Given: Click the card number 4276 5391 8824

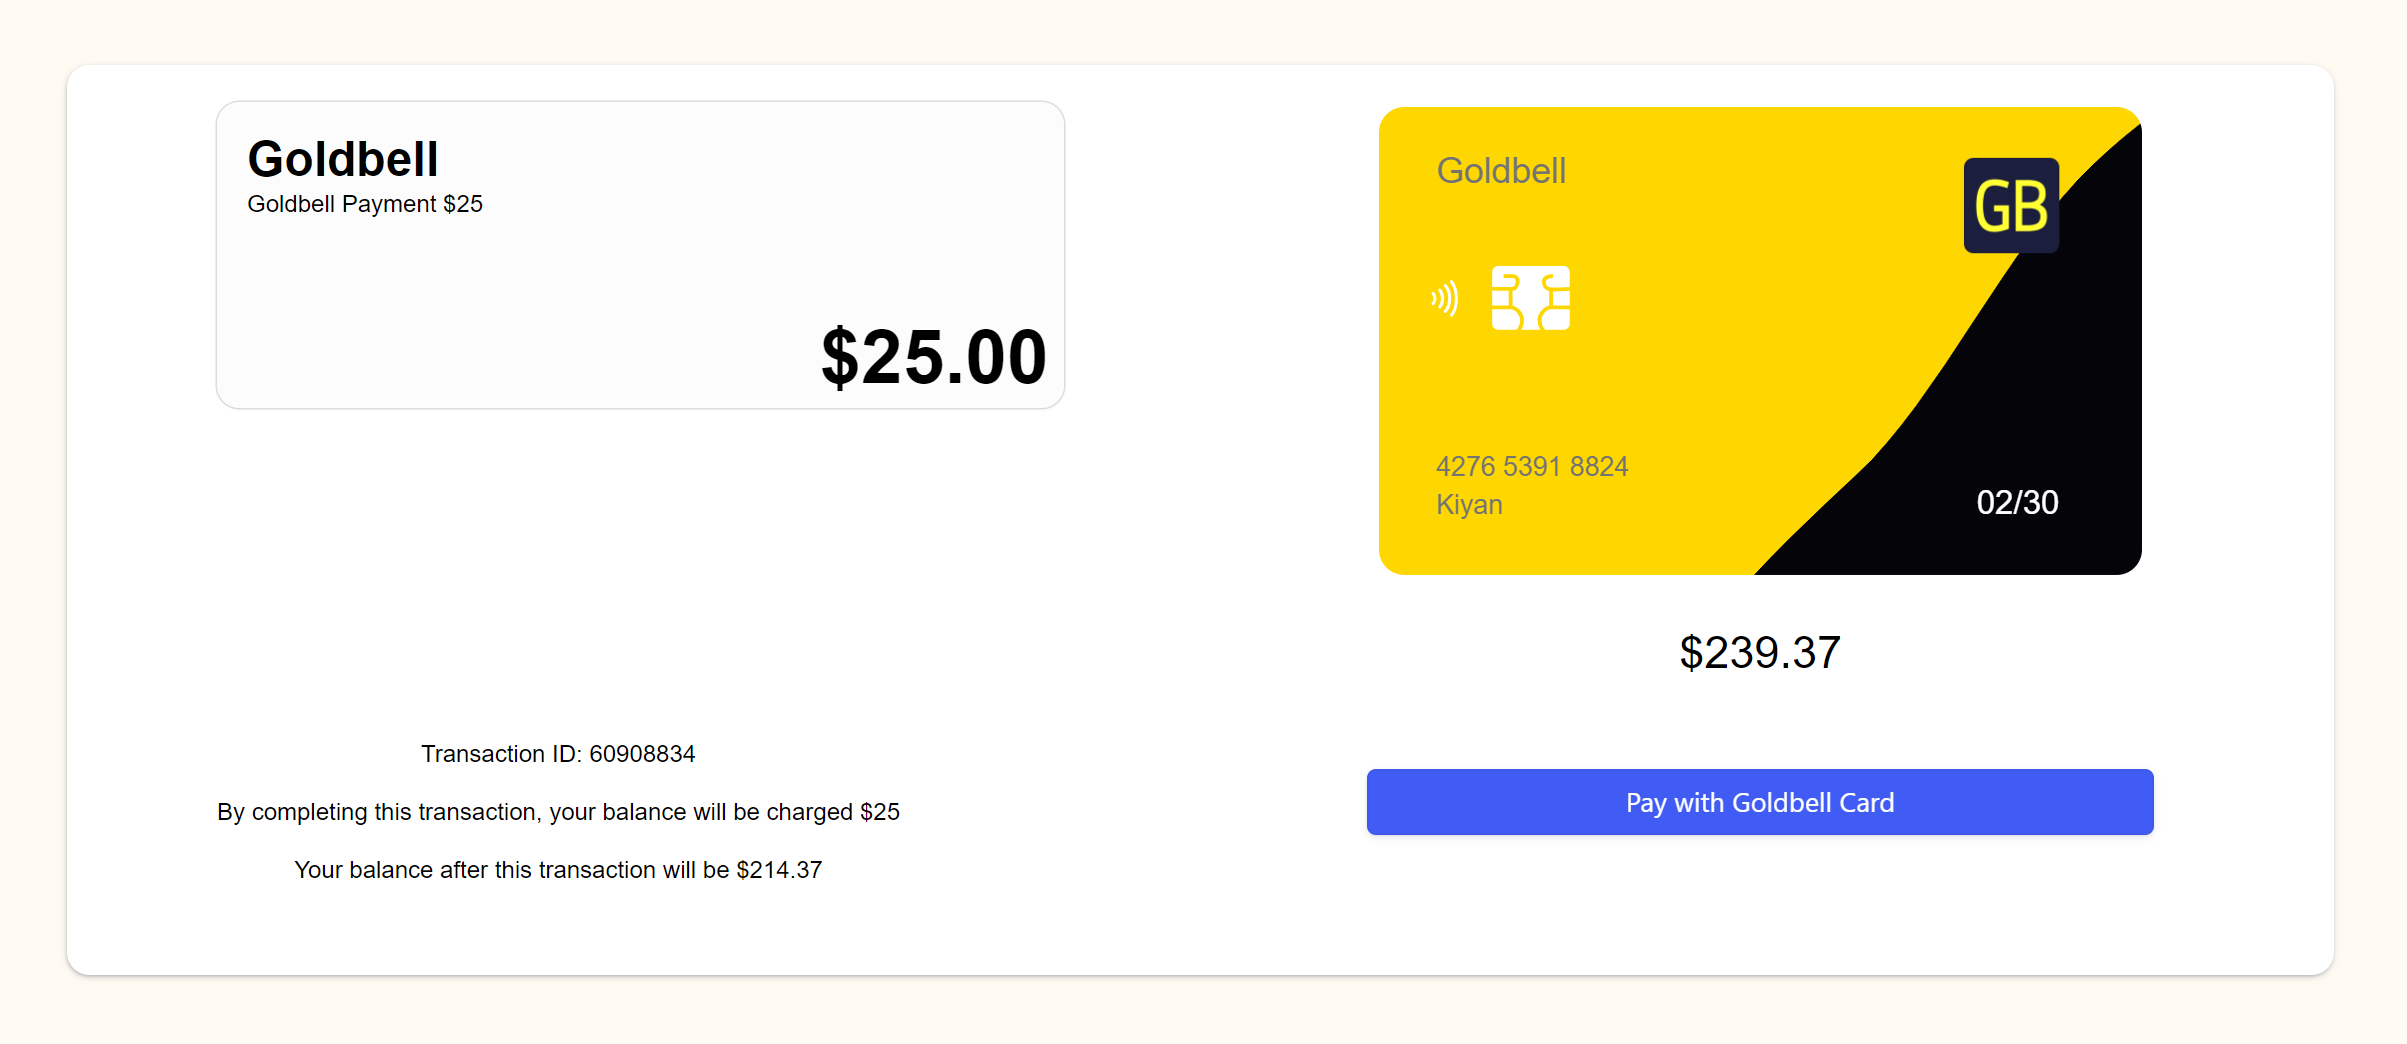Looking at the screenshot, I should tap(1531, 466).
